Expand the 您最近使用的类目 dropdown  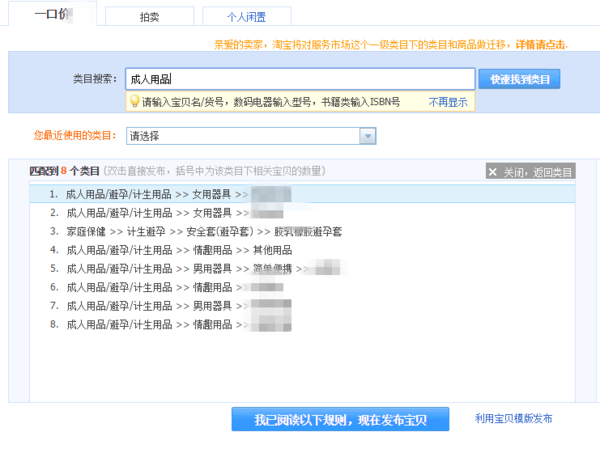point(367,136)
